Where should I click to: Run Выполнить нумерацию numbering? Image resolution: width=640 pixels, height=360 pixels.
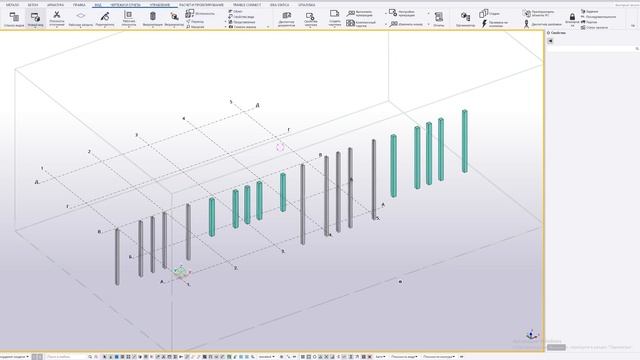tap(359, 14)
